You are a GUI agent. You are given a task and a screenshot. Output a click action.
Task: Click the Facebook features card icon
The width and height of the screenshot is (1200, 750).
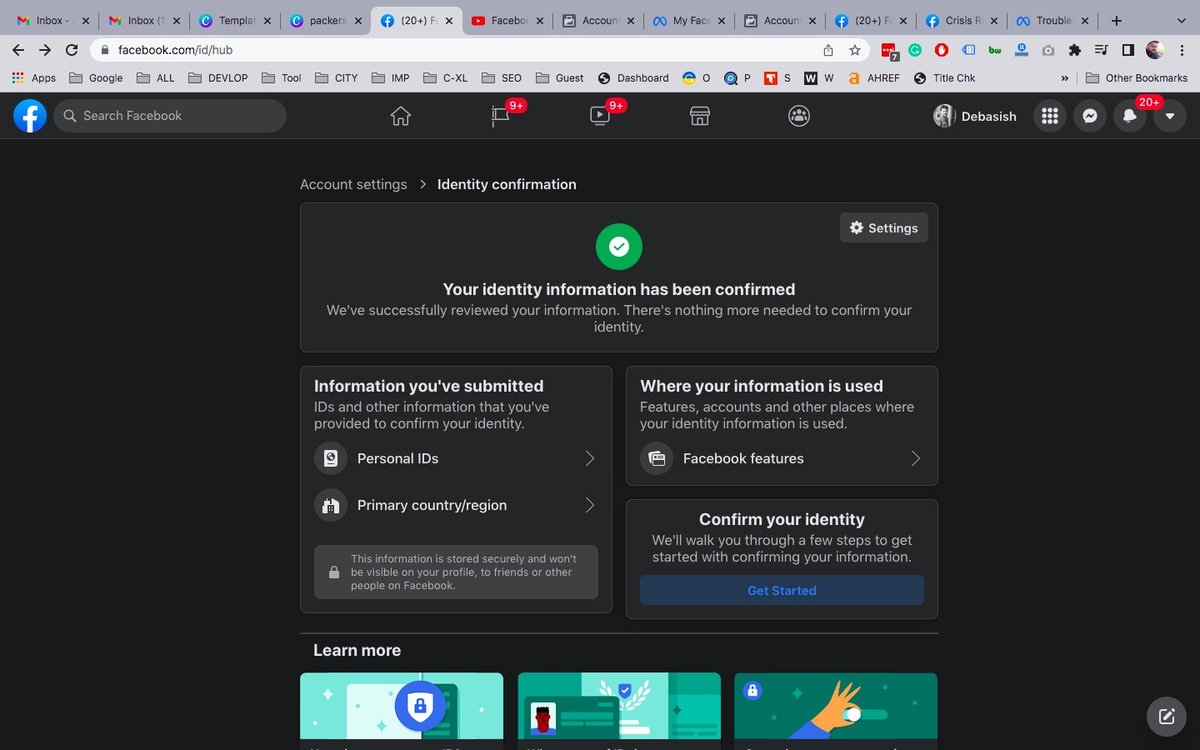pyautogui.click(x=656, y=458)
